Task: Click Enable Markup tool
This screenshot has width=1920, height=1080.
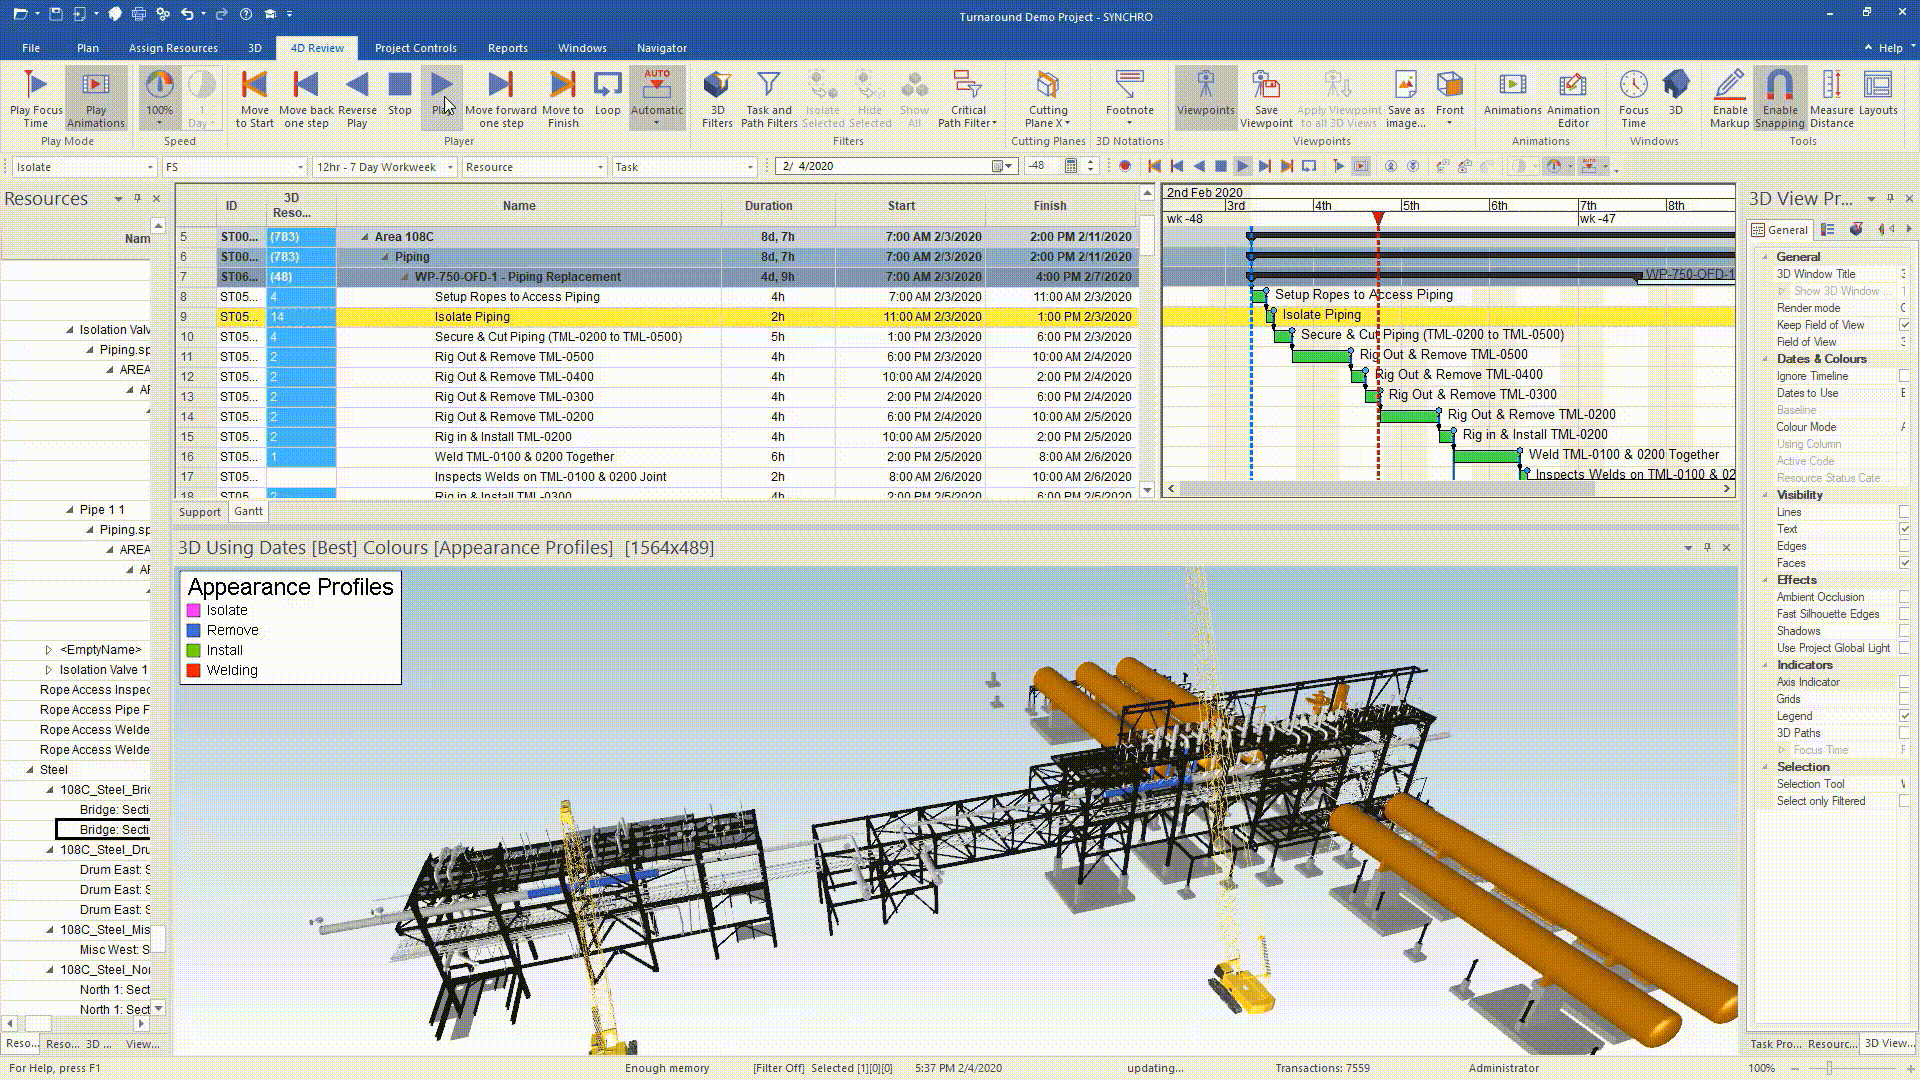Action: coord(1729,98)
